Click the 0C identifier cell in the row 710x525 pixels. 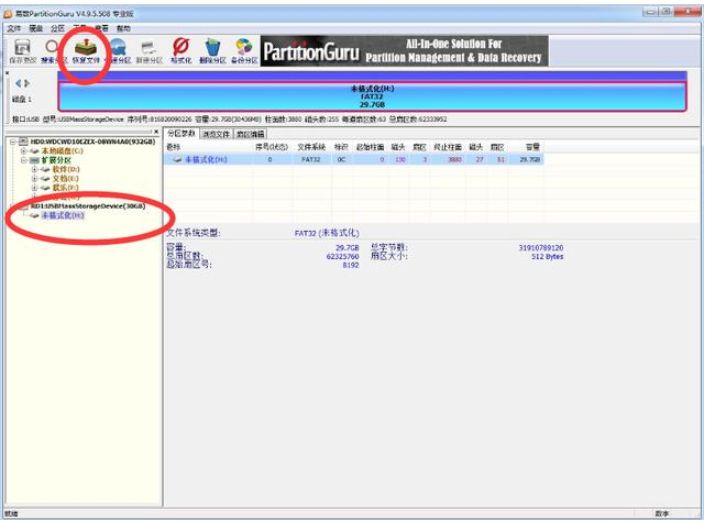tap(341, 159)
